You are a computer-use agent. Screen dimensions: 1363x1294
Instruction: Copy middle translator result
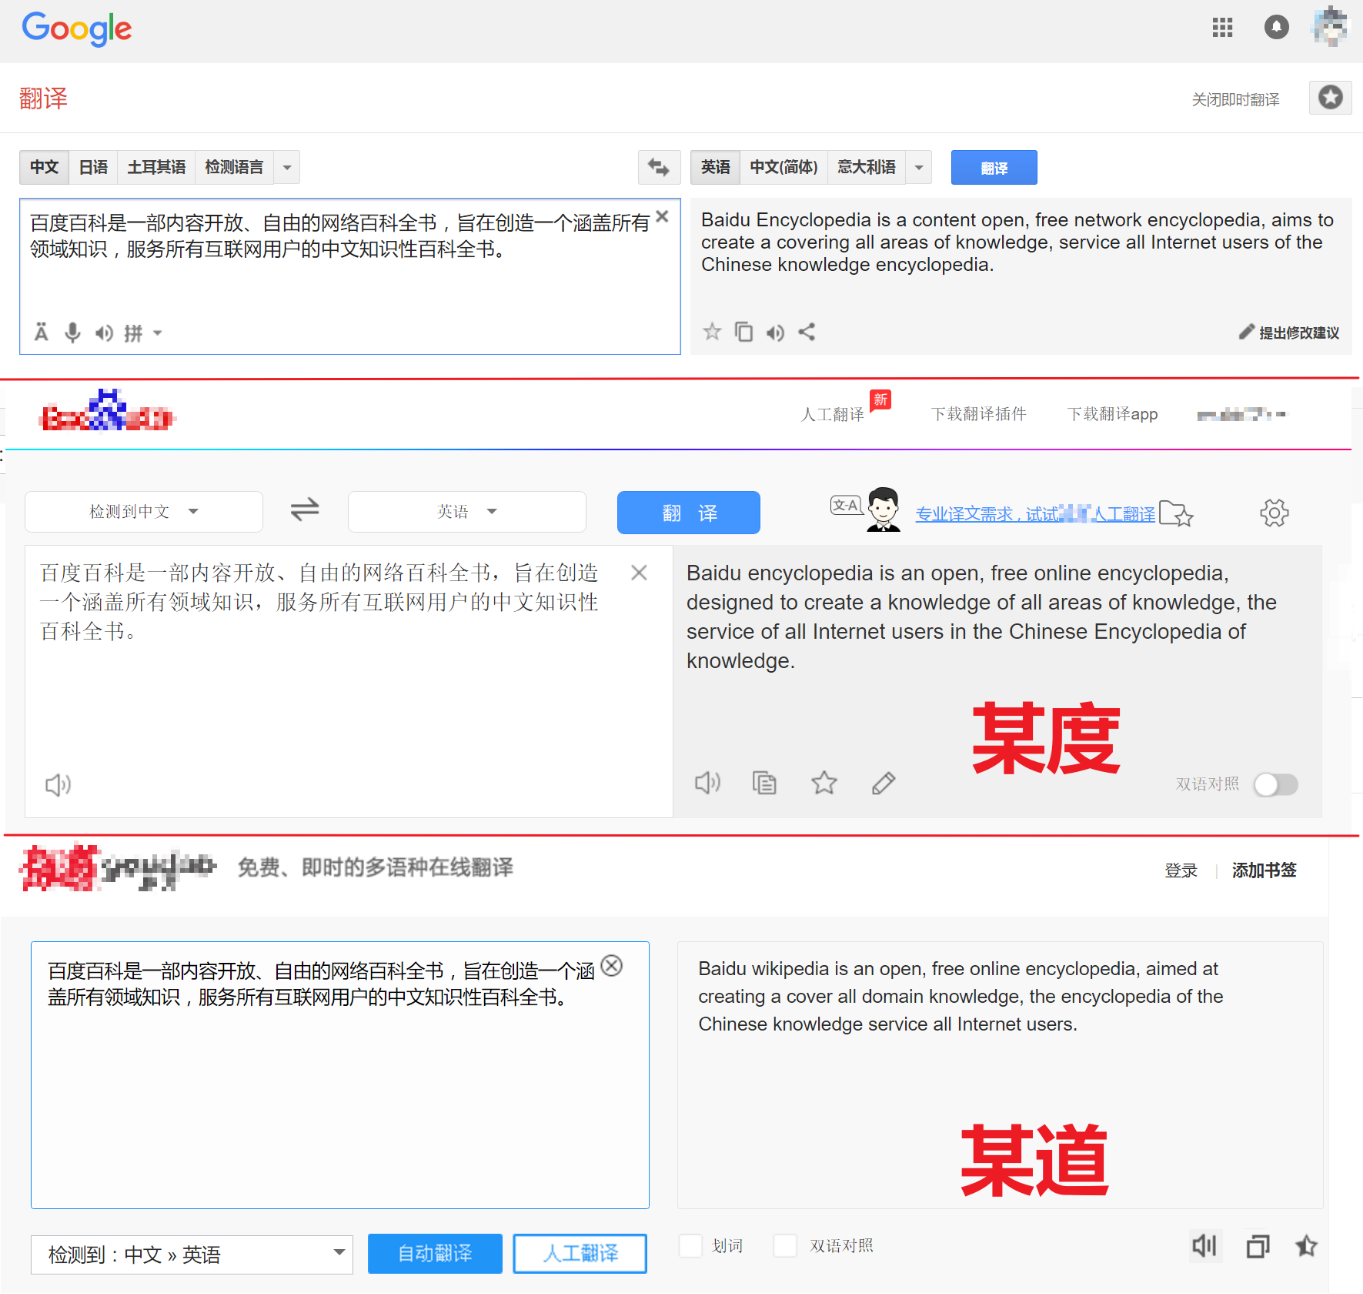765,782
